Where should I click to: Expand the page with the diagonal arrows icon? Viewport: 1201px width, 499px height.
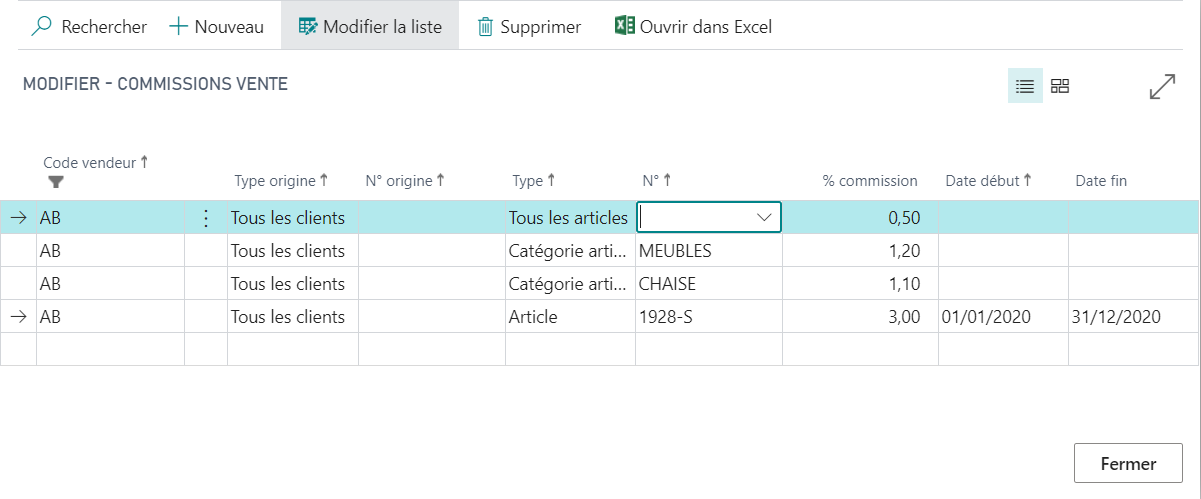pyautogui.click(x=1162, y=86)
